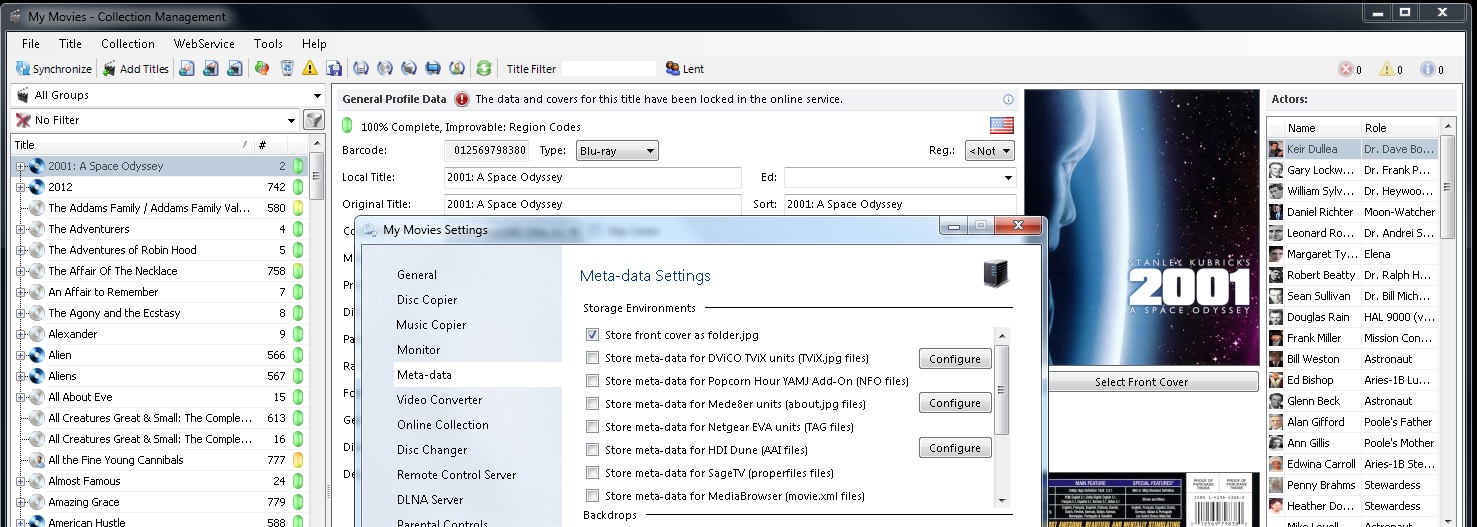This screenshot has width=1477, height=527.
Task: Uncheck Store front cover as folder.jpg
Action: [593, 335]
